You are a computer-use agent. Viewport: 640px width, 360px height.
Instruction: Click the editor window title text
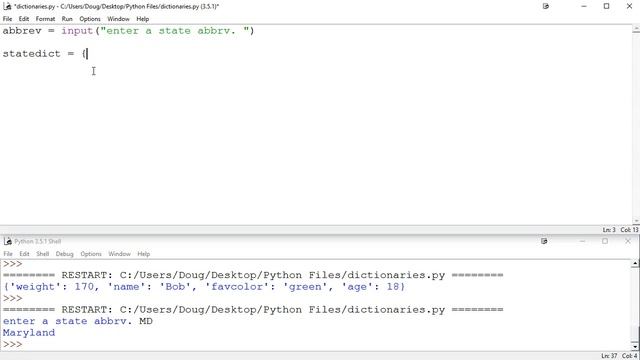116,6
